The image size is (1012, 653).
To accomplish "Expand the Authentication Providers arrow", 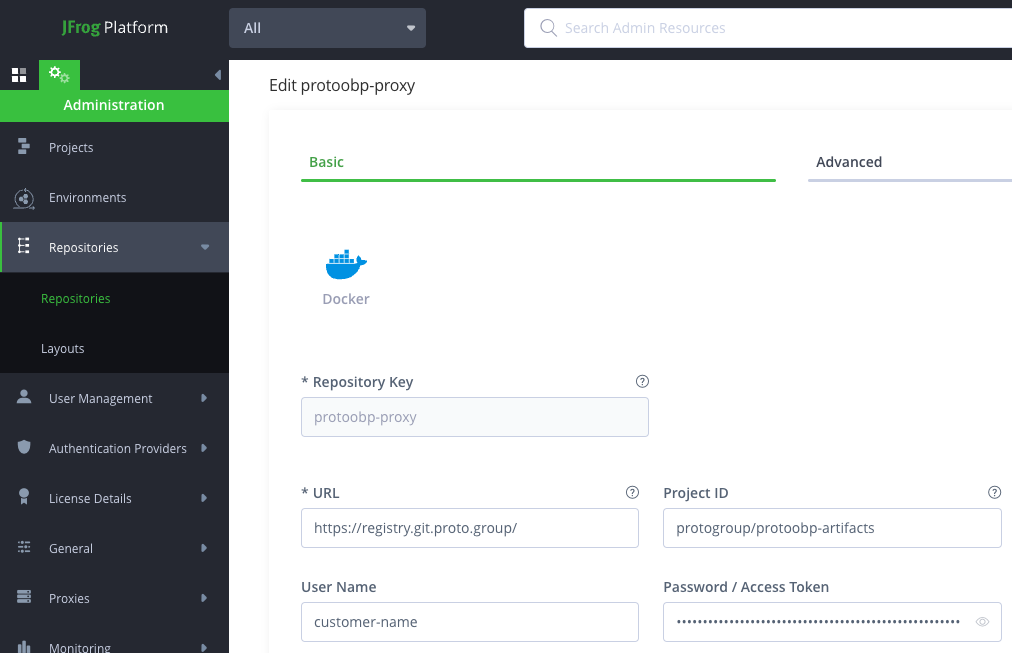I will tap(204, 448).
